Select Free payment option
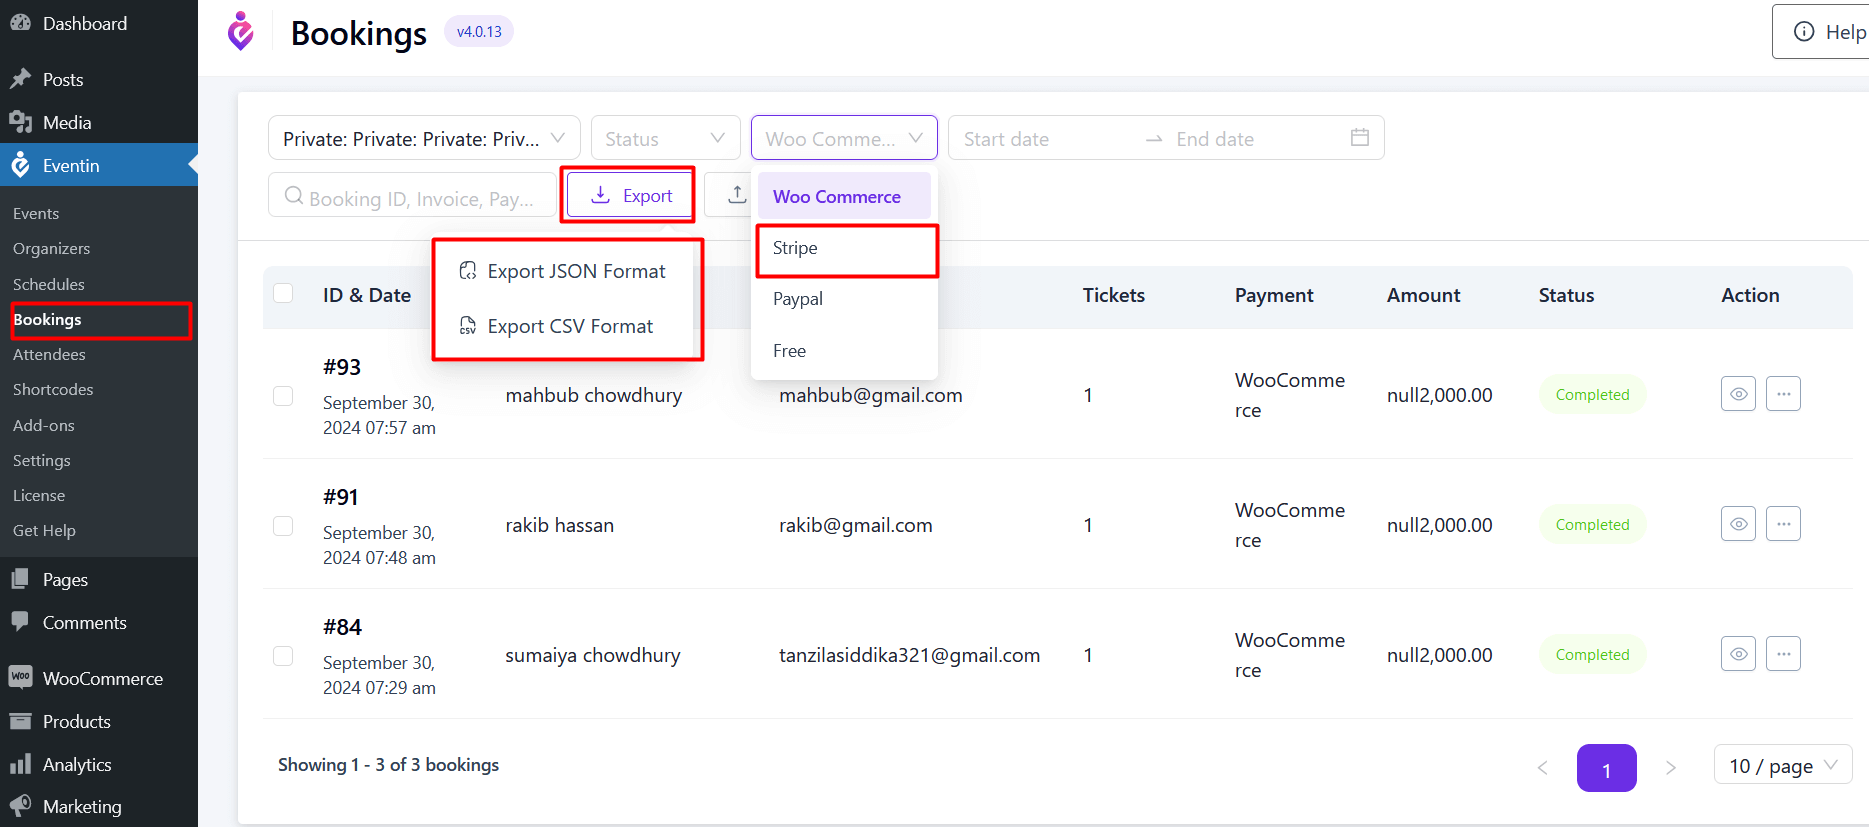The height and width of the screenshot is (827, 1869). point(844,351)
